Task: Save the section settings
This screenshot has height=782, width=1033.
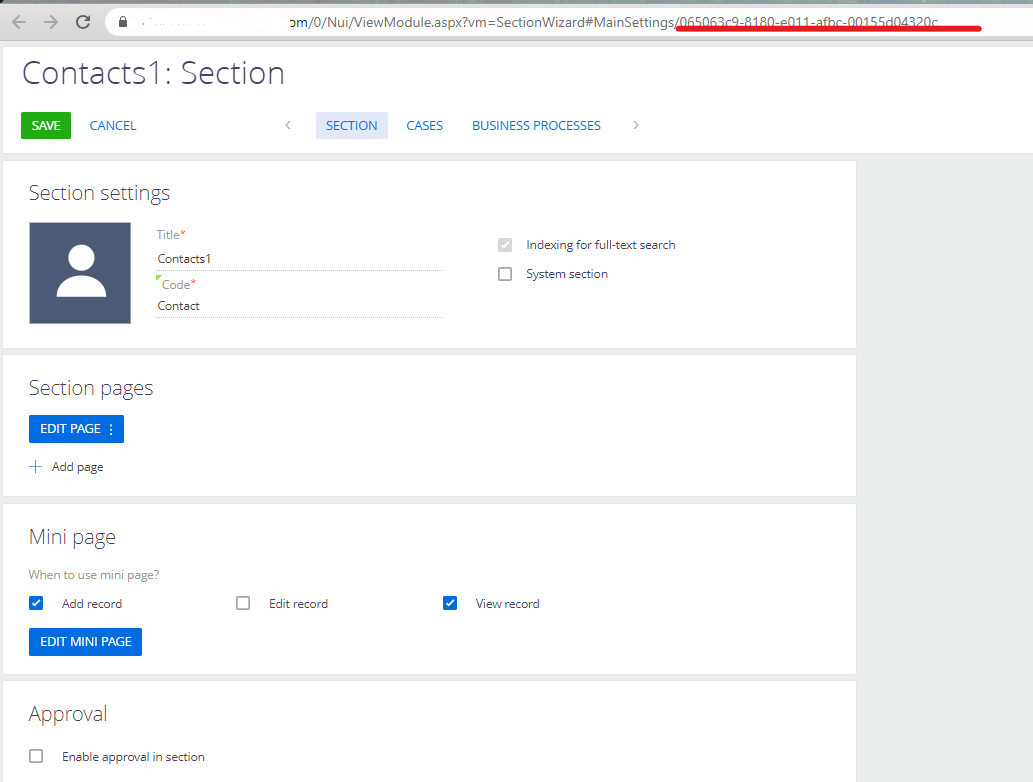Action: point(46,125)
